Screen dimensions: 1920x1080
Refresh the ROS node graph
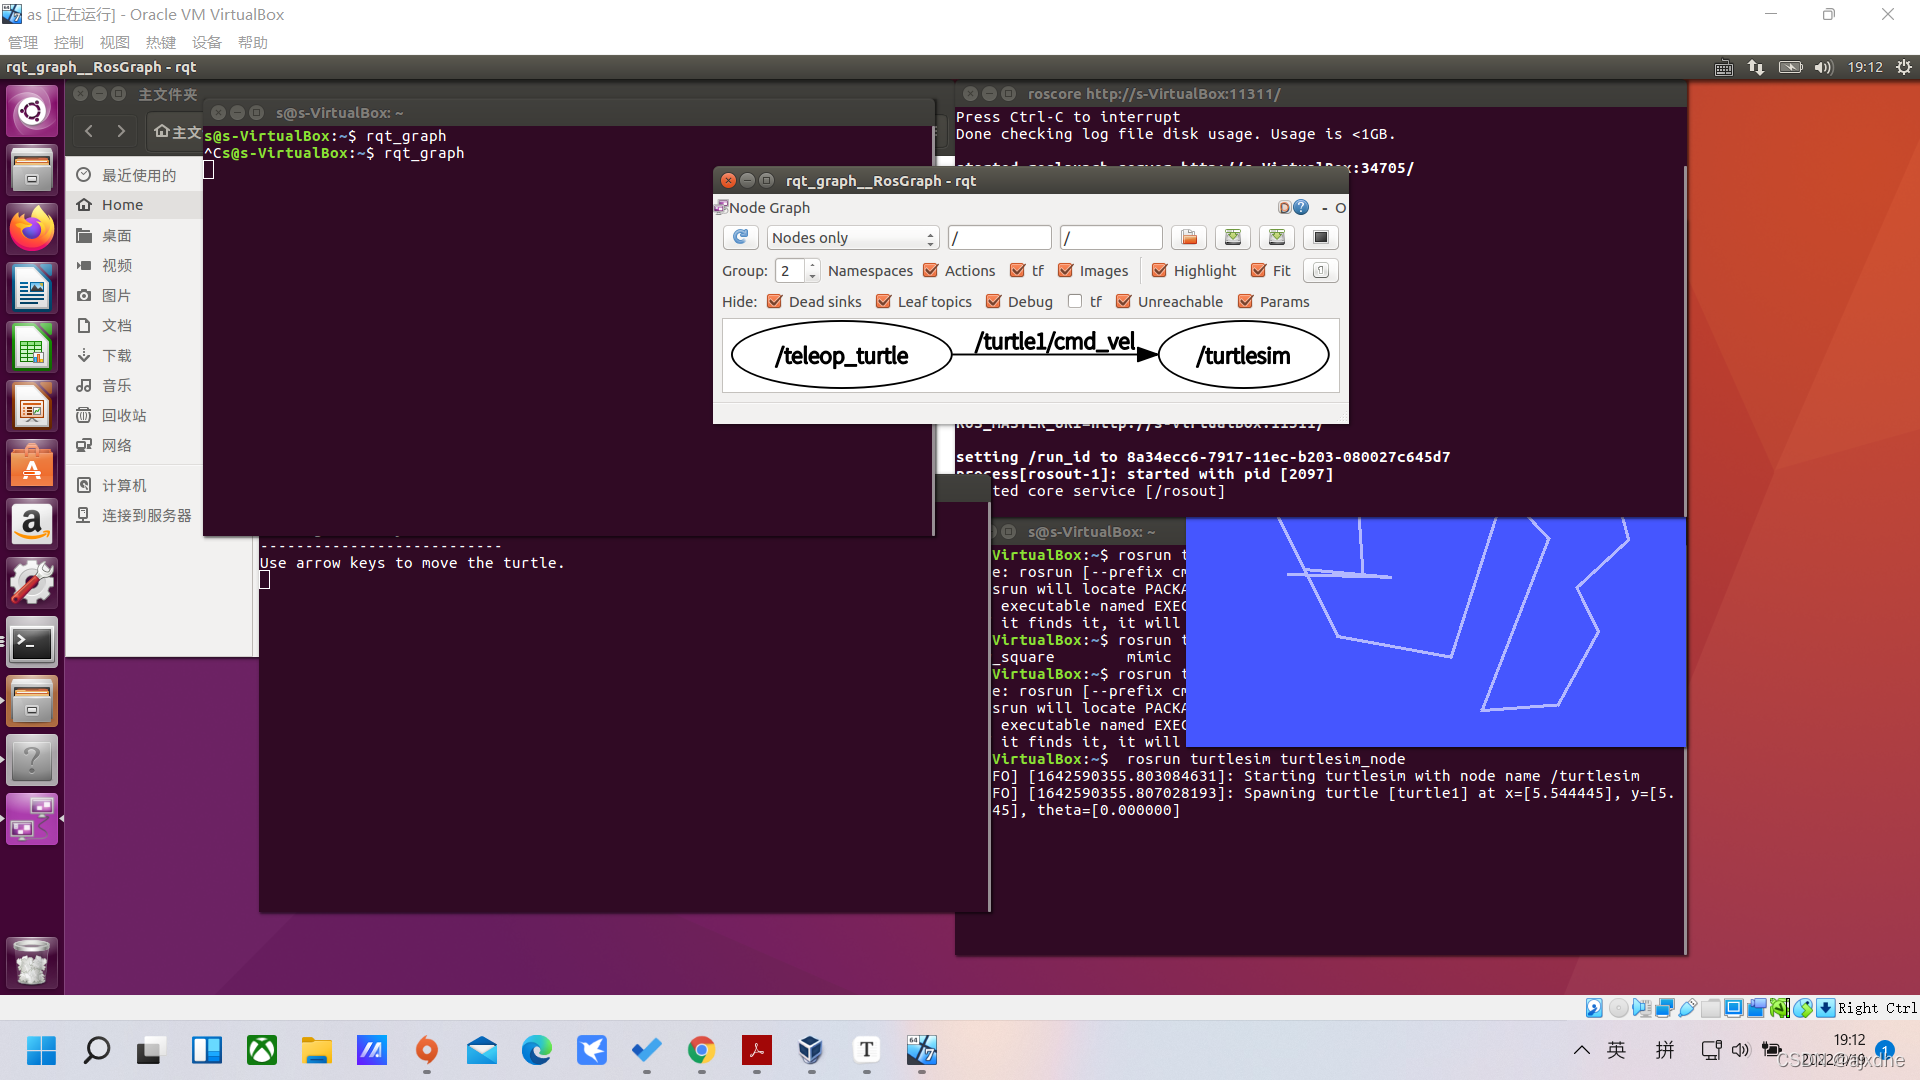(x=740, y=237)
